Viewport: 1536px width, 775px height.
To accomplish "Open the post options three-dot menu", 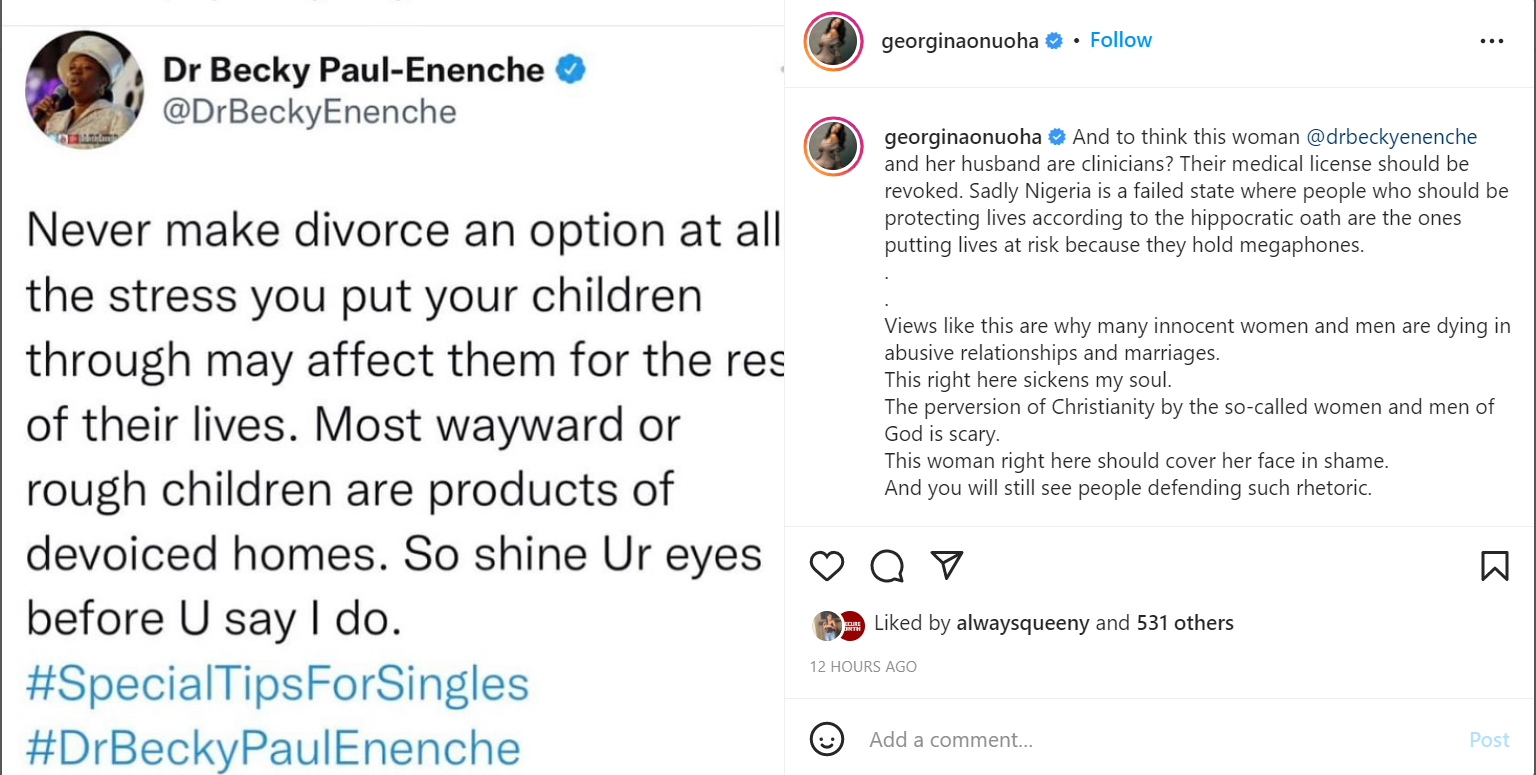I will (x=1491, y=40).
